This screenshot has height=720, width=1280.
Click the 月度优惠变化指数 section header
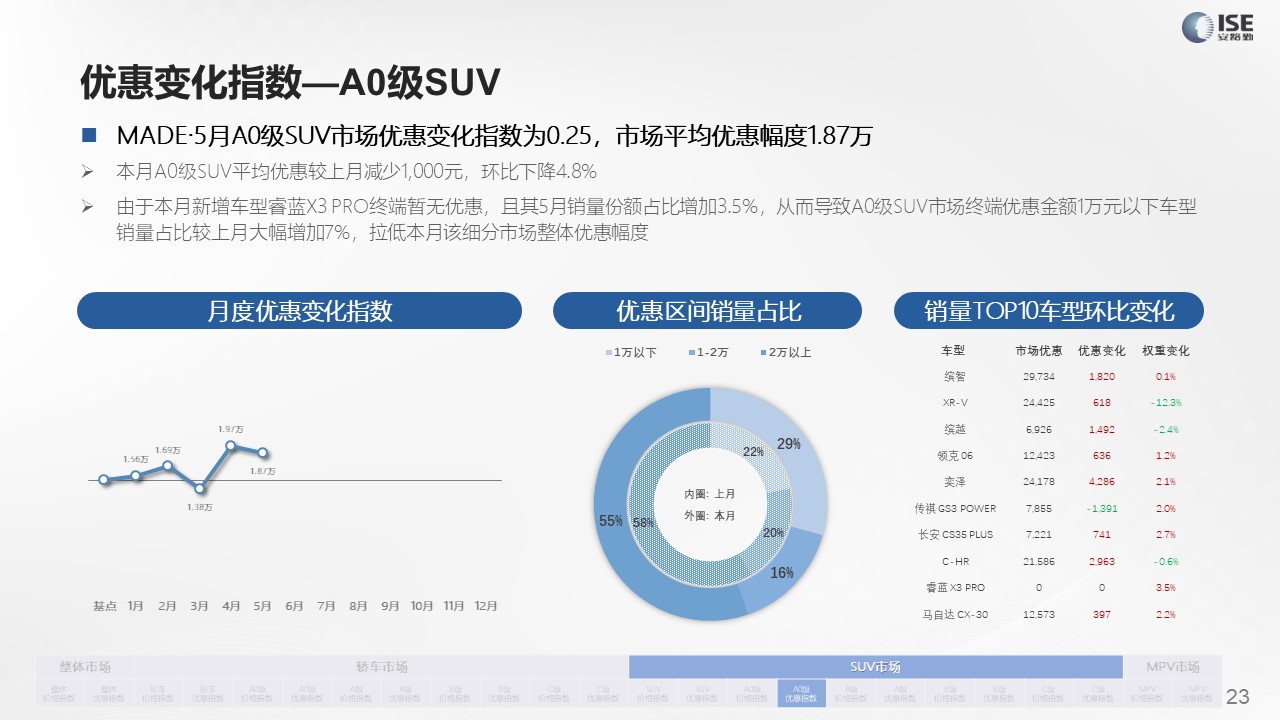click(299, 310)
